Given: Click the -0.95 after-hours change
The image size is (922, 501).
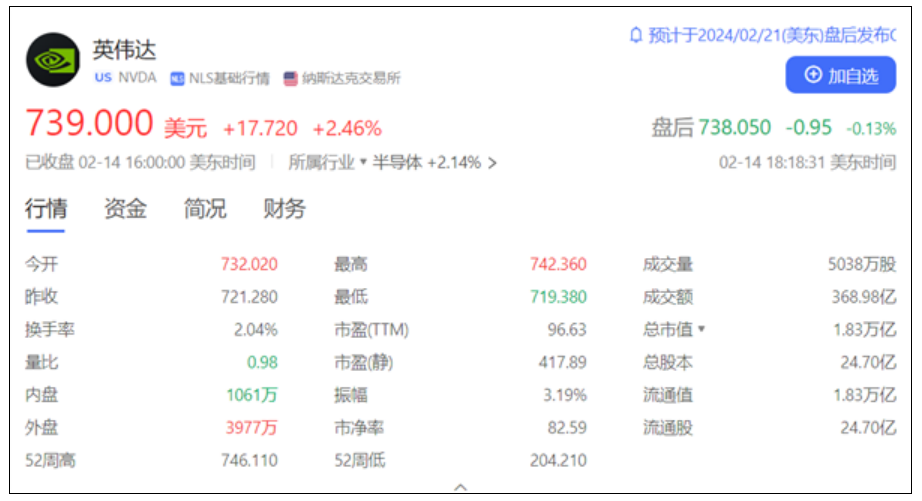Looking at the screenshot, I should click(809, 127).
